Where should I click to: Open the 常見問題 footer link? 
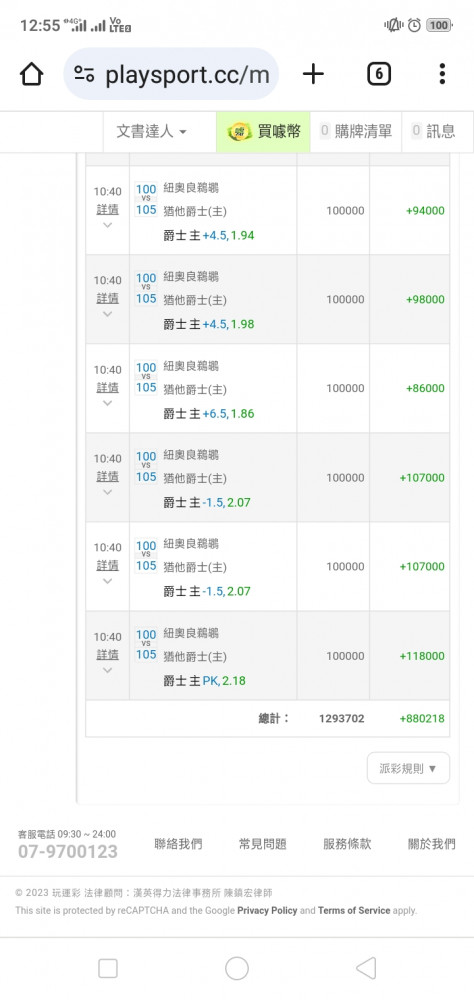(x=262, y=844)
